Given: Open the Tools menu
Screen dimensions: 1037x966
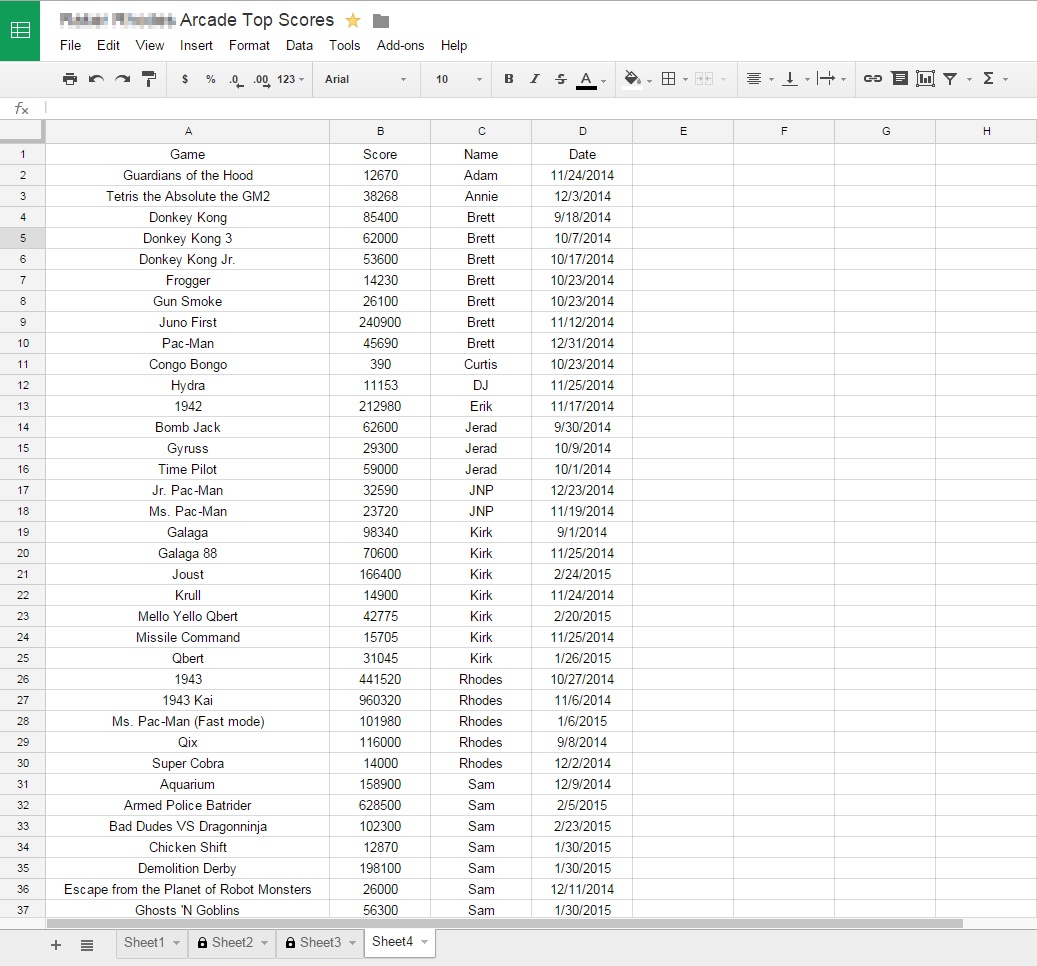Looking at the screenshot, I should click(x=345, y=46).
